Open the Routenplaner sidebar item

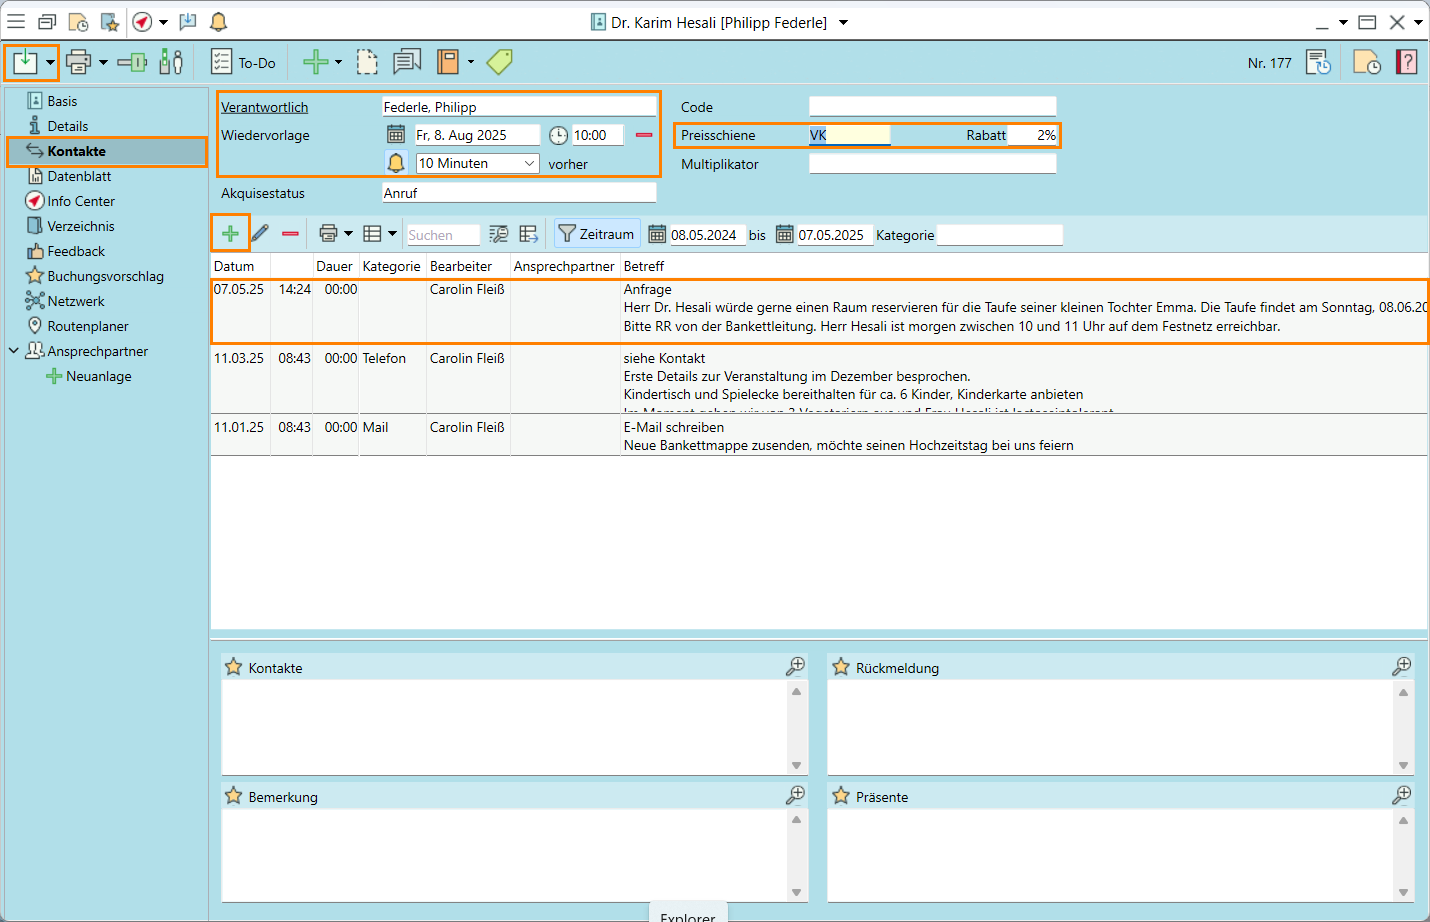[87, 326]
